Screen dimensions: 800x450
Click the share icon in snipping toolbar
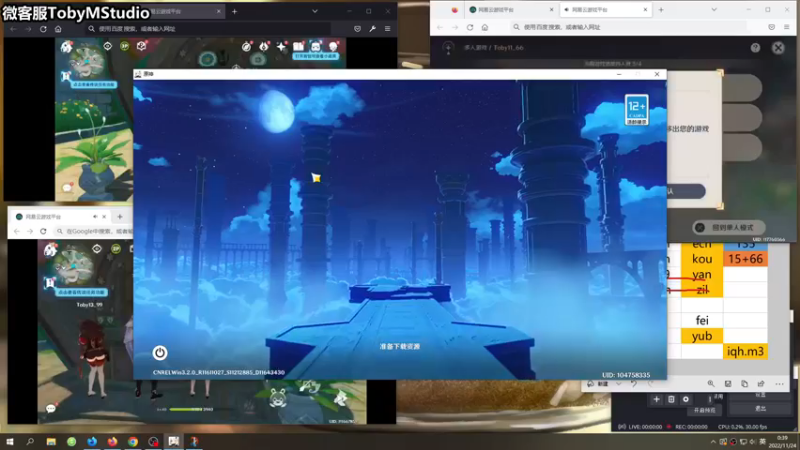pos(761,384)
